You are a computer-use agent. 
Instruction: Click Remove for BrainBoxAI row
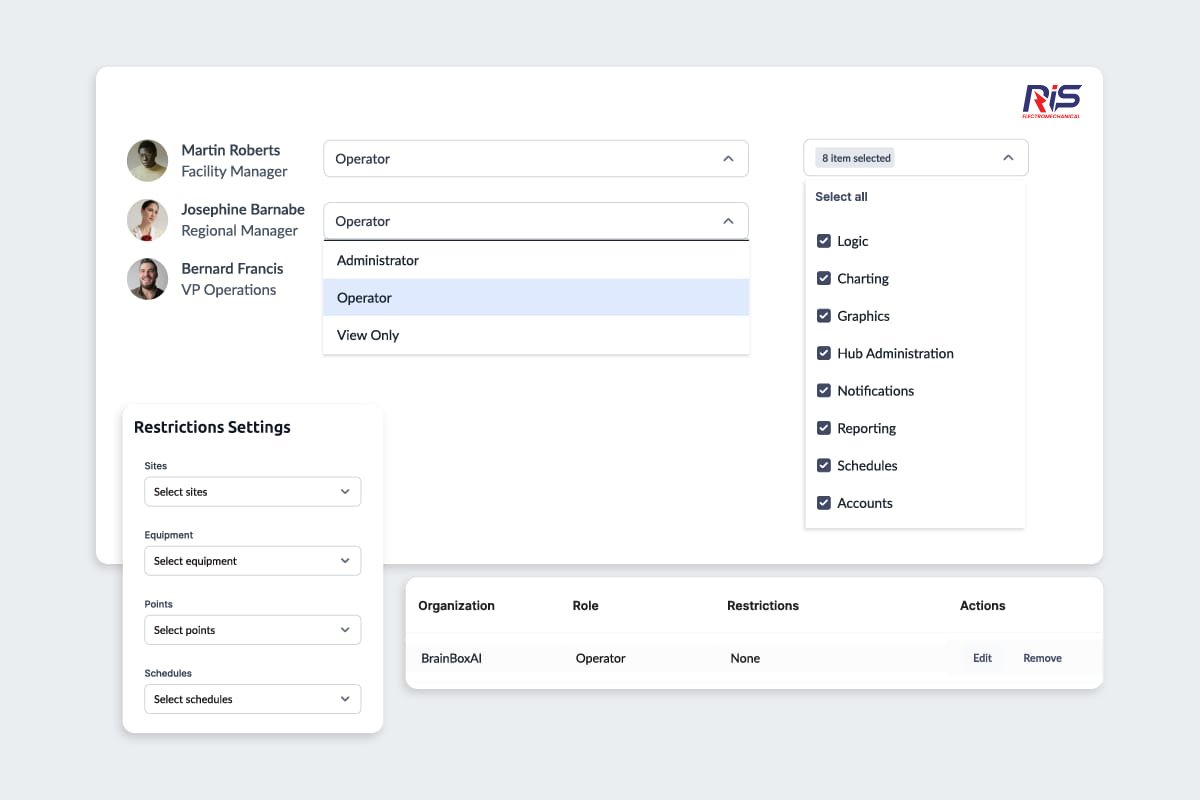coord(1042,658)
